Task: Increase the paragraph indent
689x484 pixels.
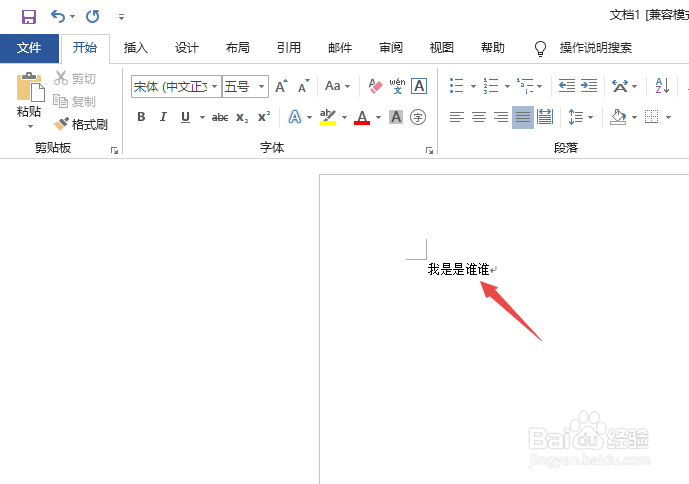Action: tap(589, 86)
